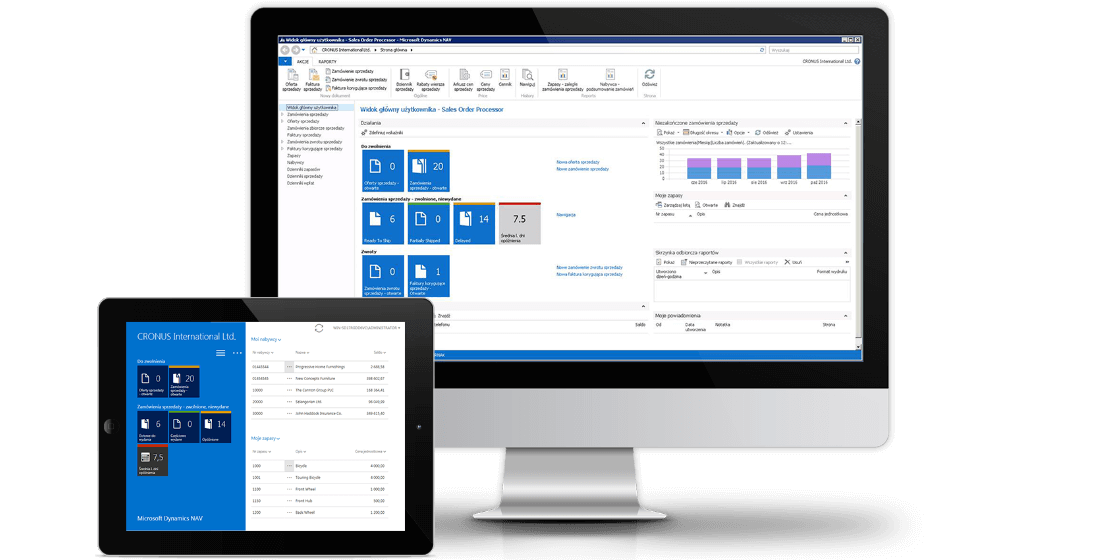Open Rabaty wiersza sprzedaży
Viewport: 1120px width, 560px height.
point(431,80)
